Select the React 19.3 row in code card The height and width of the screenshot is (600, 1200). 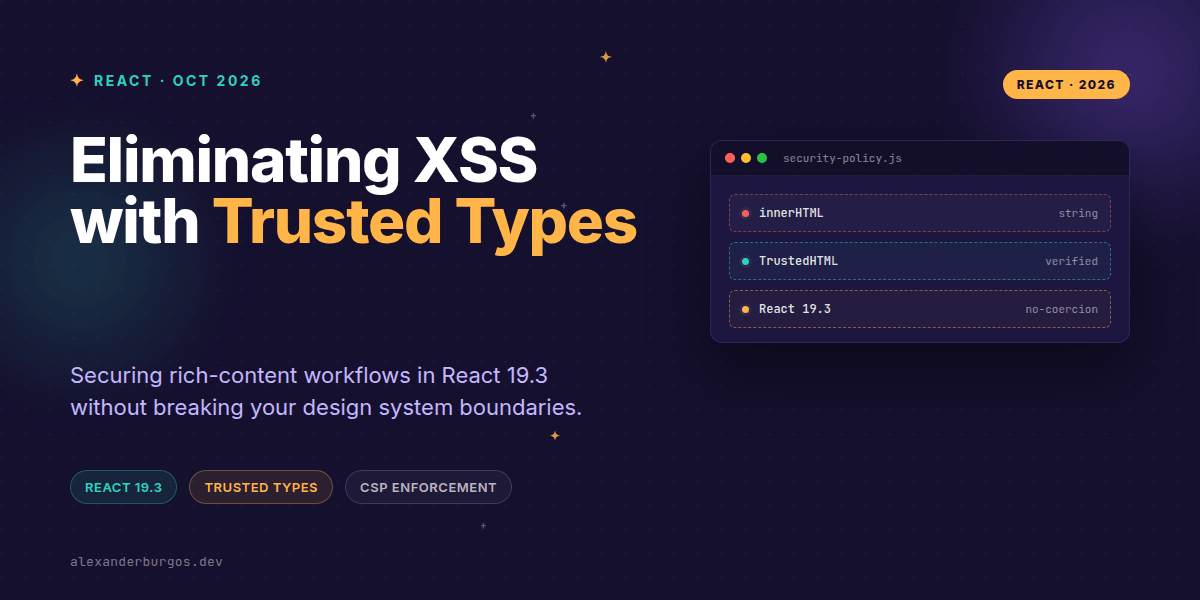pyautogui.click(x=920, y=309)
